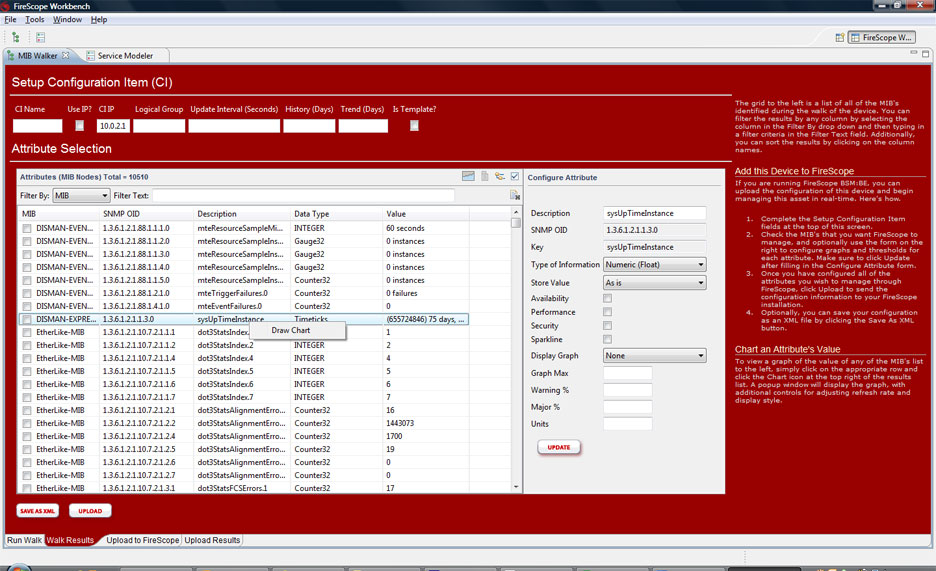
Task: Sort grid by the Data Type column header
Action: point(337,214)
